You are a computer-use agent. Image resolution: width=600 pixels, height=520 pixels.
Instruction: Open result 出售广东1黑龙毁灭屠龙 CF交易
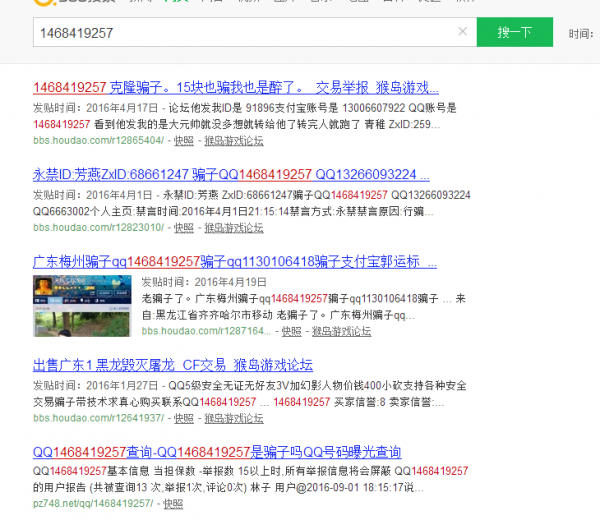point(173,365)
